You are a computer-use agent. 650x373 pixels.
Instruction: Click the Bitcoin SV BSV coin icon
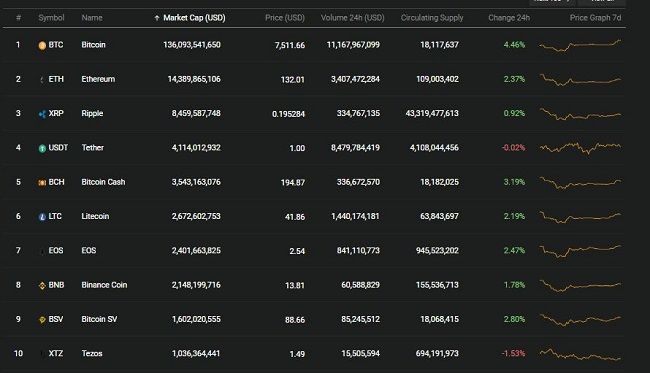(x=42, y=320)
